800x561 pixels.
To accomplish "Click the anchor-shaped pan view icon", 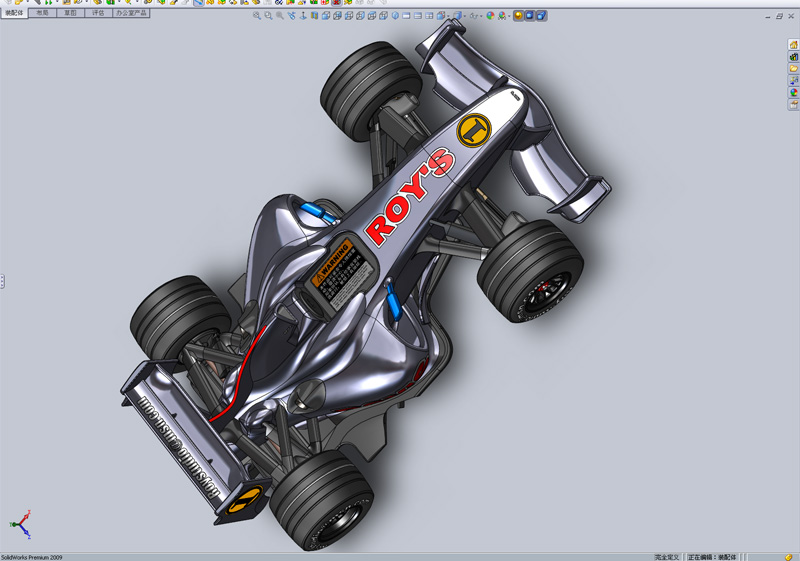I will coord(303,16).
